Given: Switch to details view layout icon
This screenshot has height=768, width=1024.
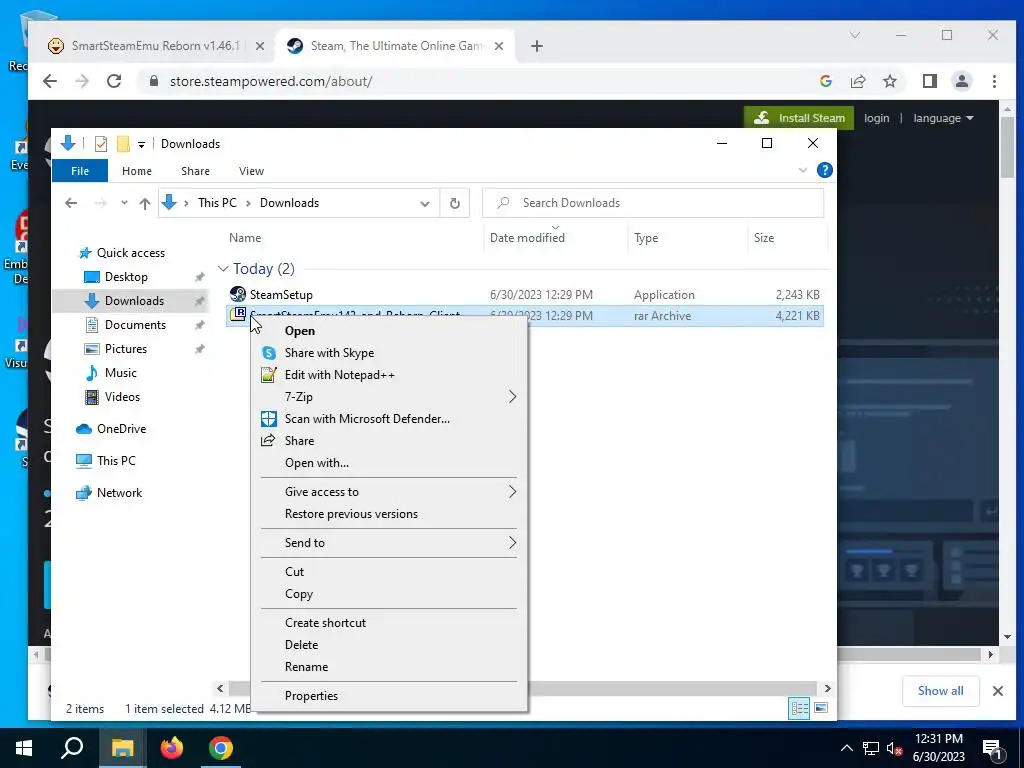Looking at the screenshot, I should tap(799, 708).
